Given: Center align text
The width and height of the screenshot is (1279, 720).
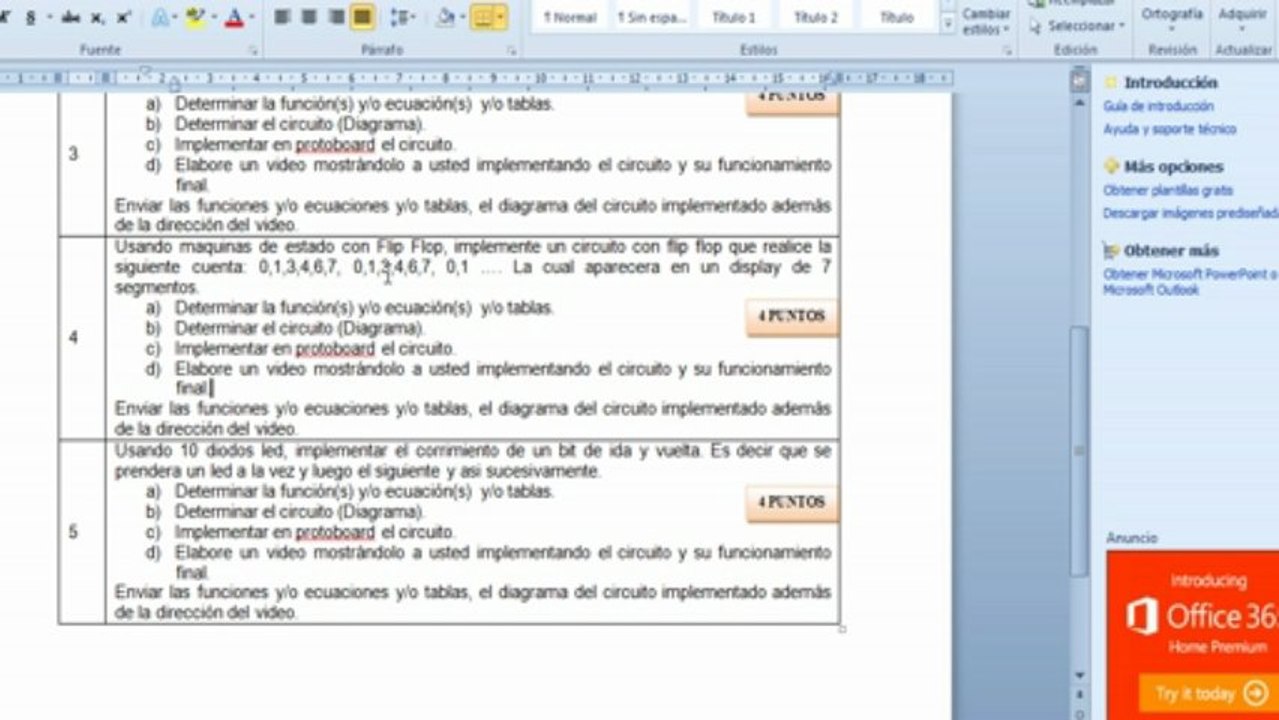Looking at the screenshot, I should point(309,17).
